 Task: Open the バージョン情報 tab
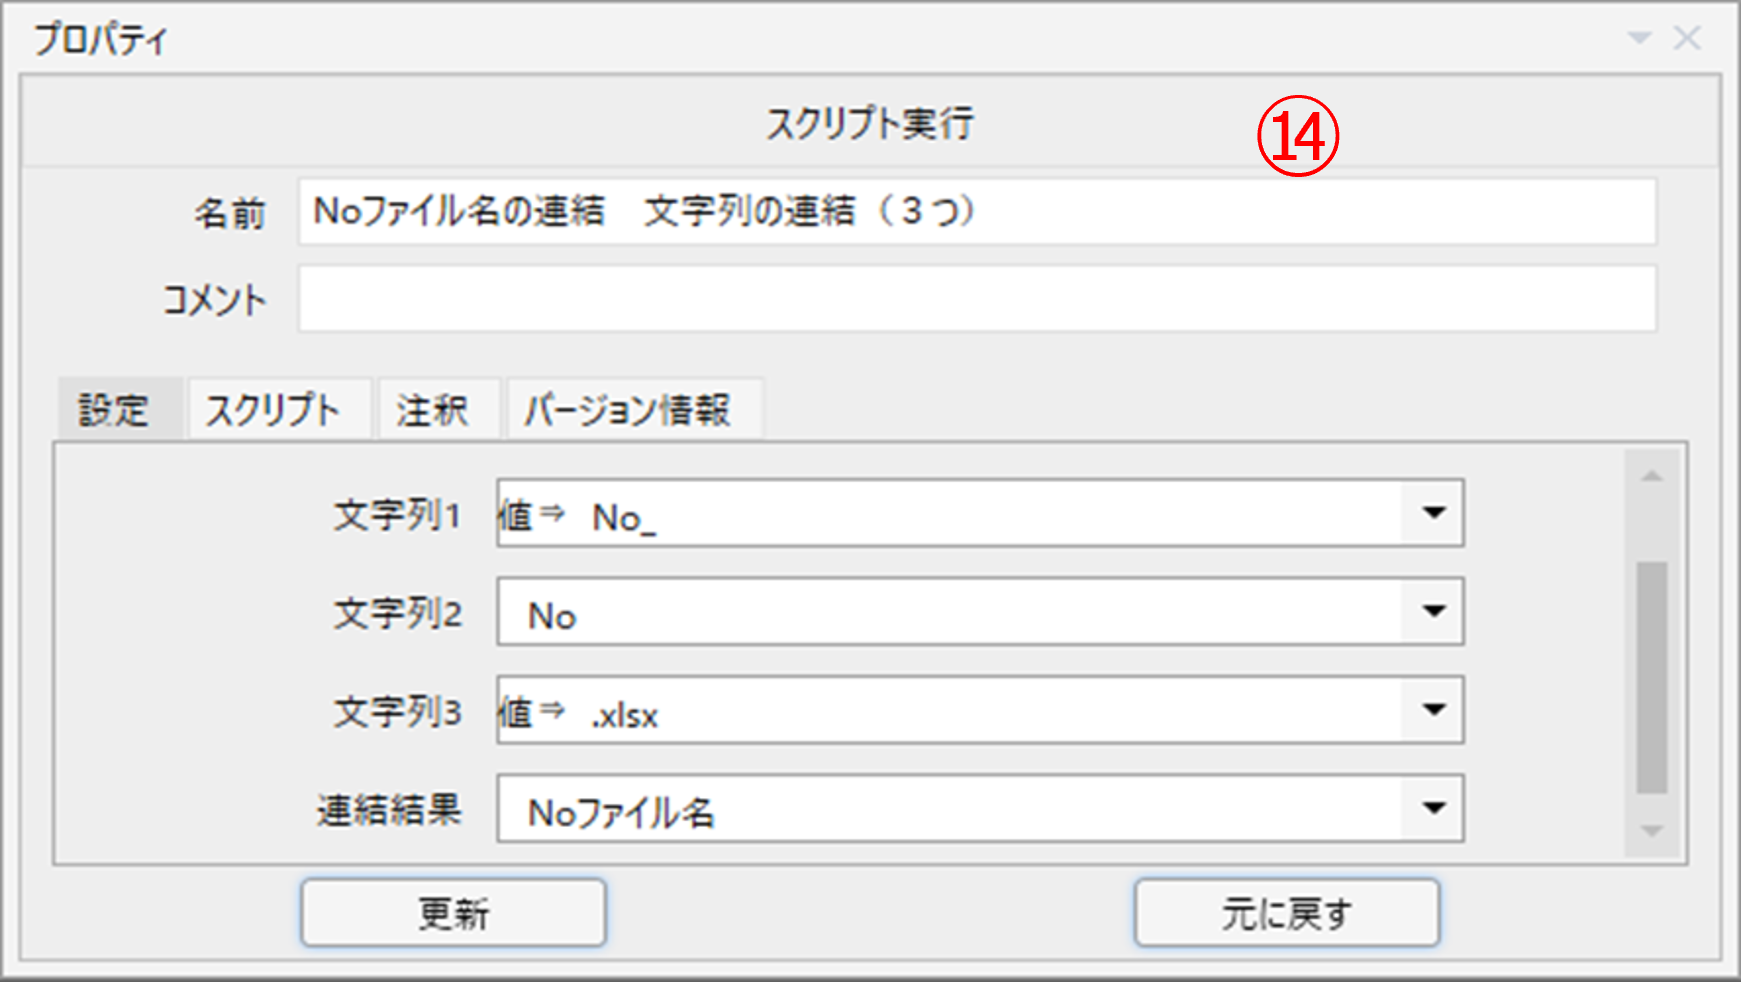[628, 410]
